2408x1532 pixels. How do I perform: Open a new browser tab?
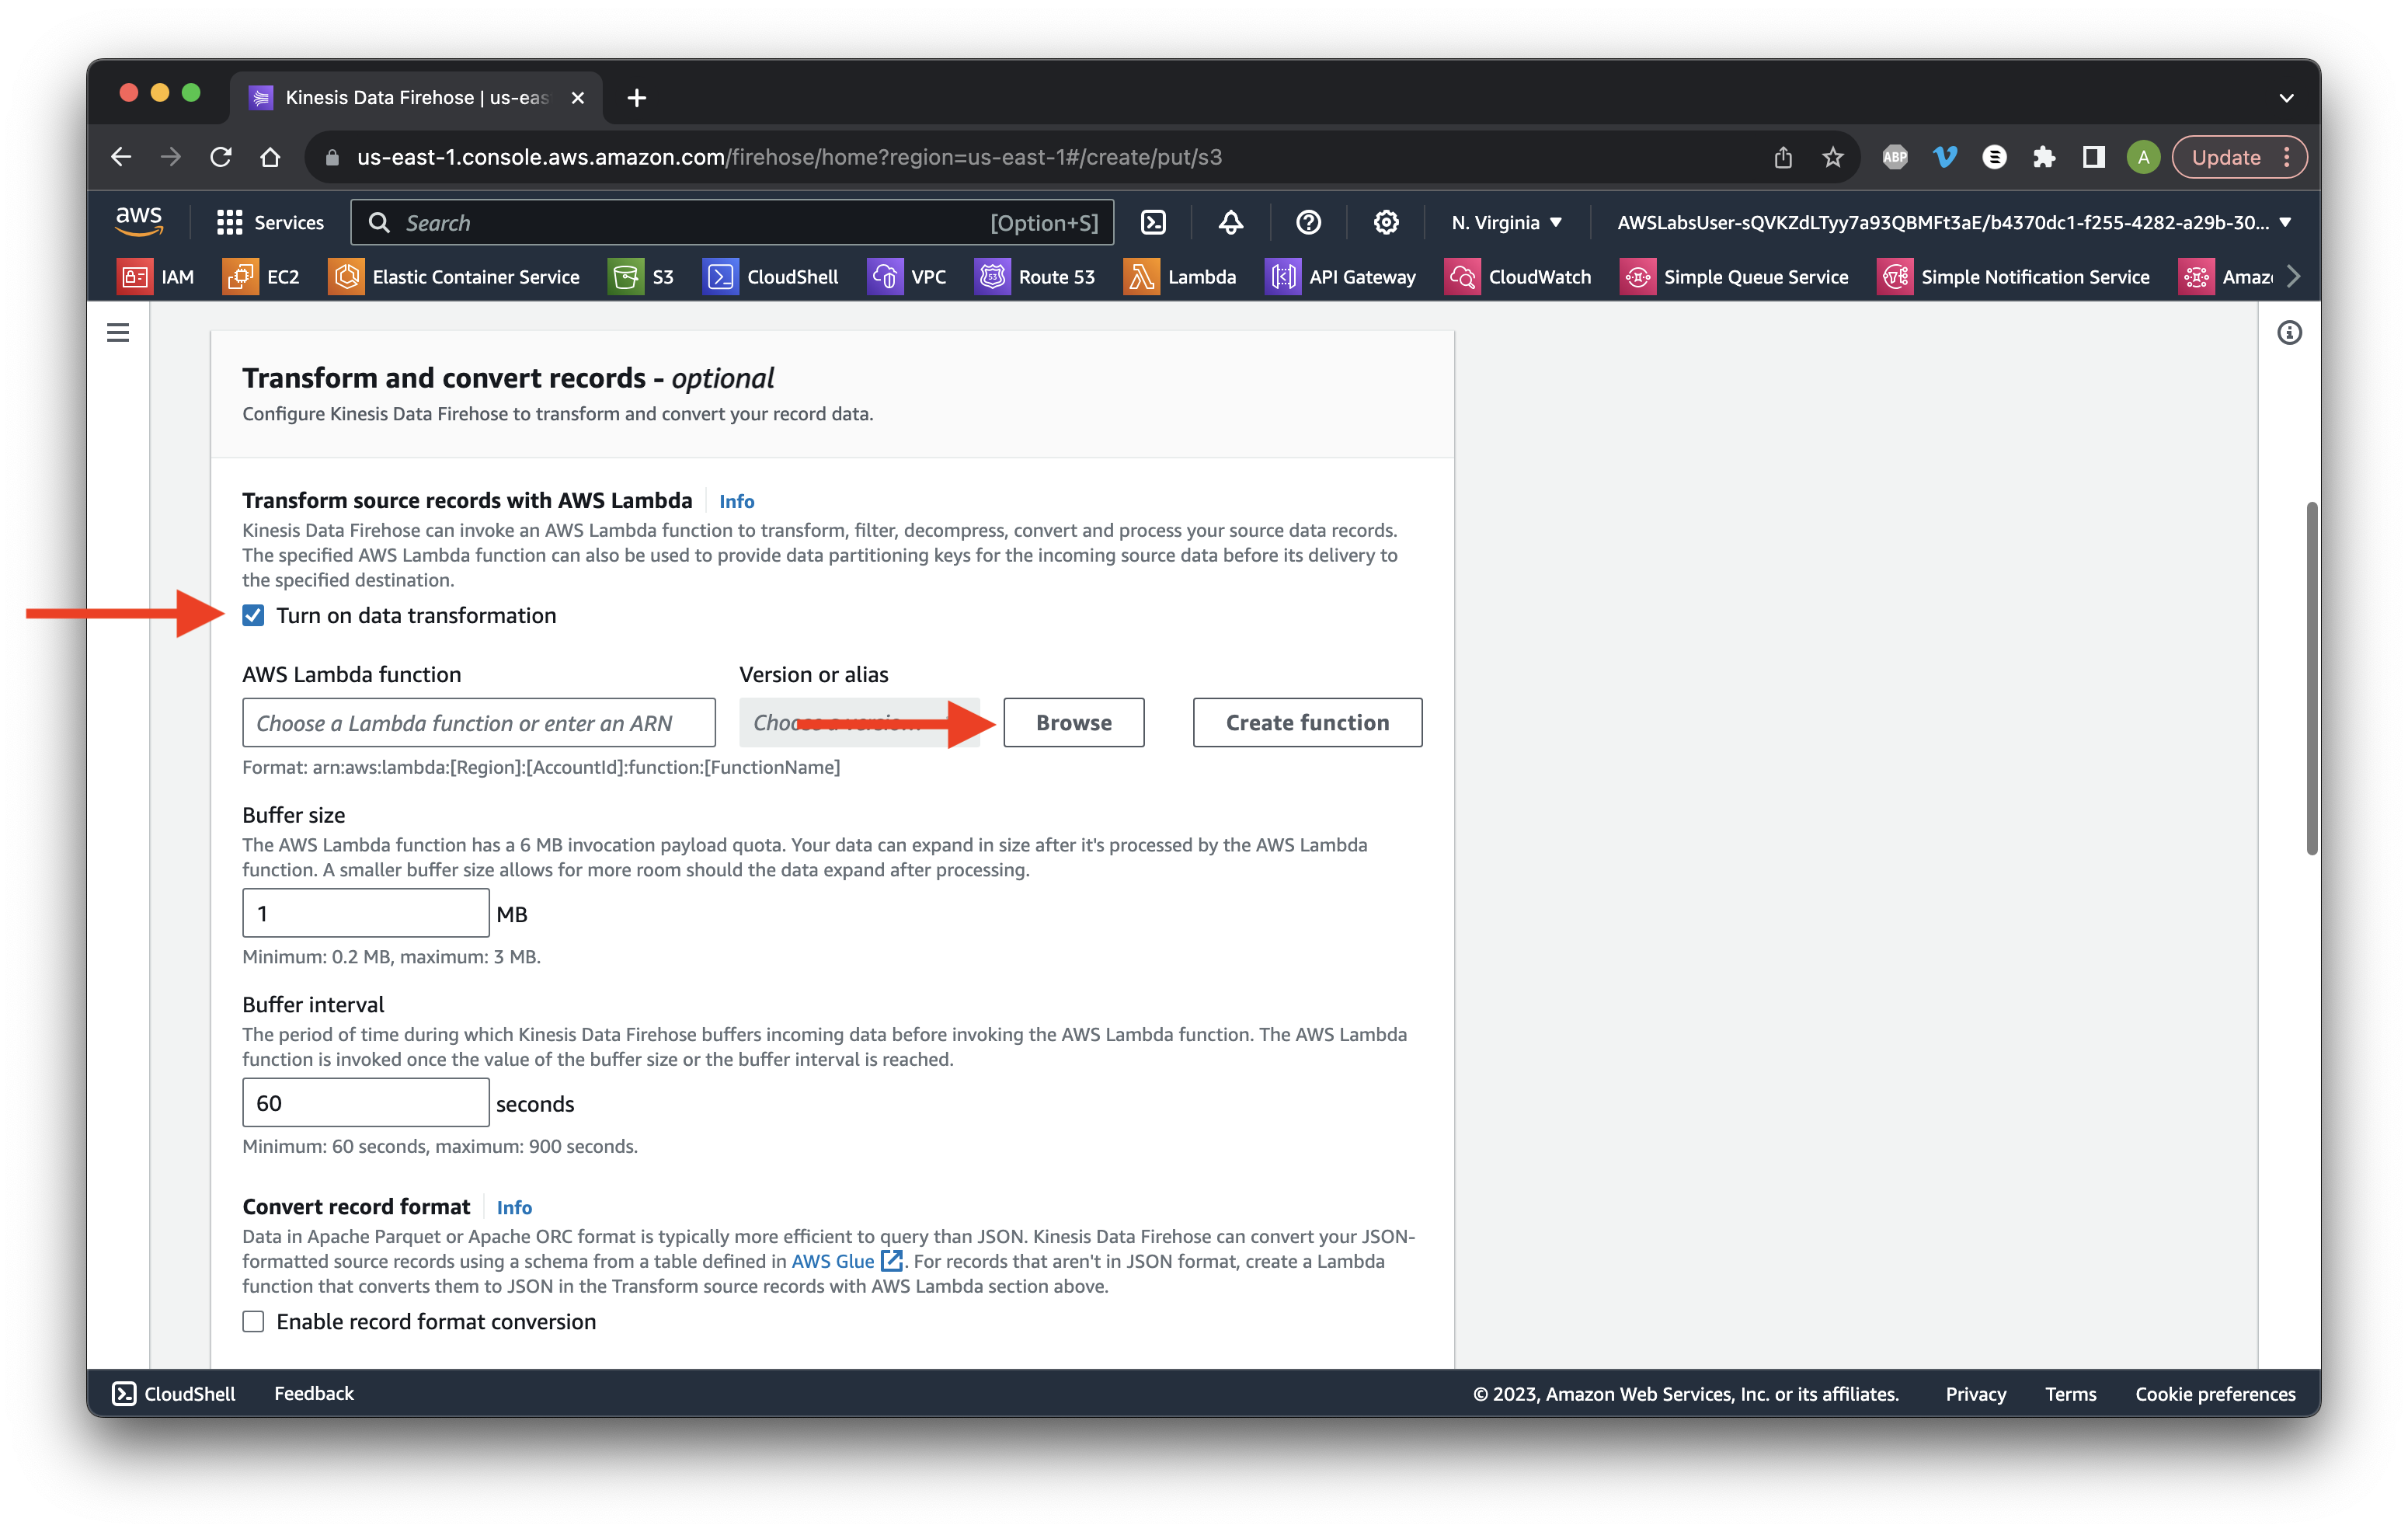(636, 98)
